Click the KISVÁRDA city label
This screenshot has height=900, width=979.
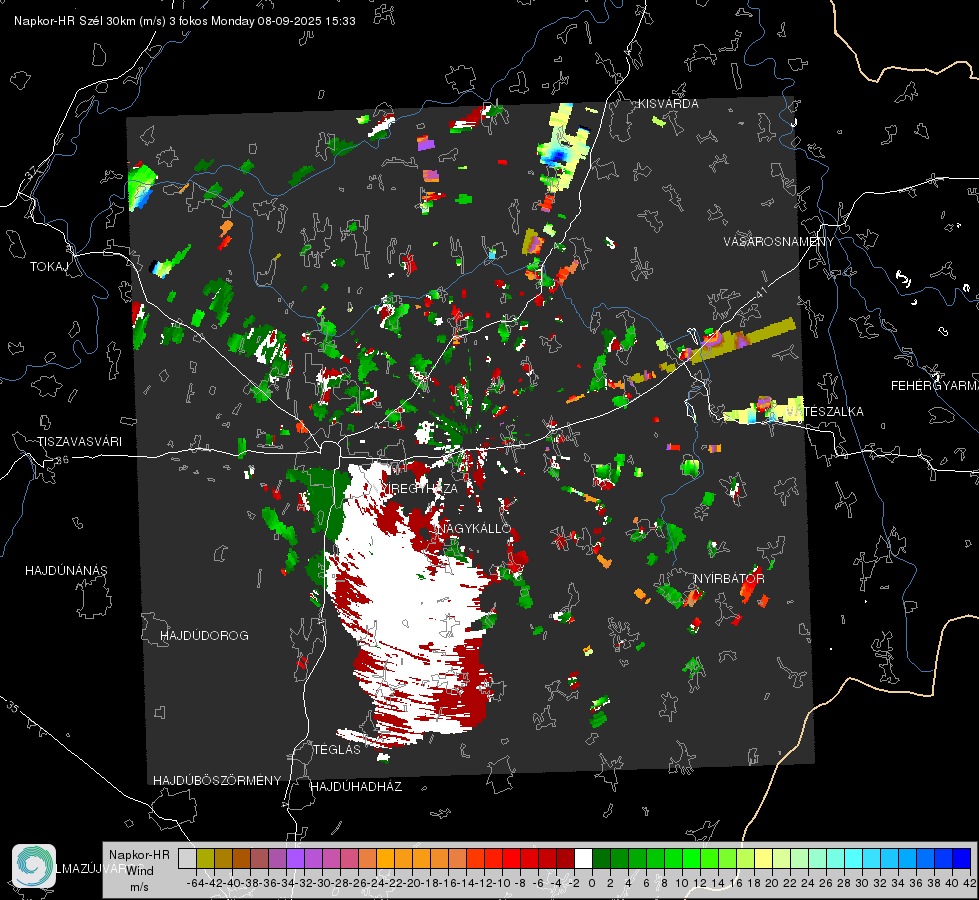(x=668, y=104)
